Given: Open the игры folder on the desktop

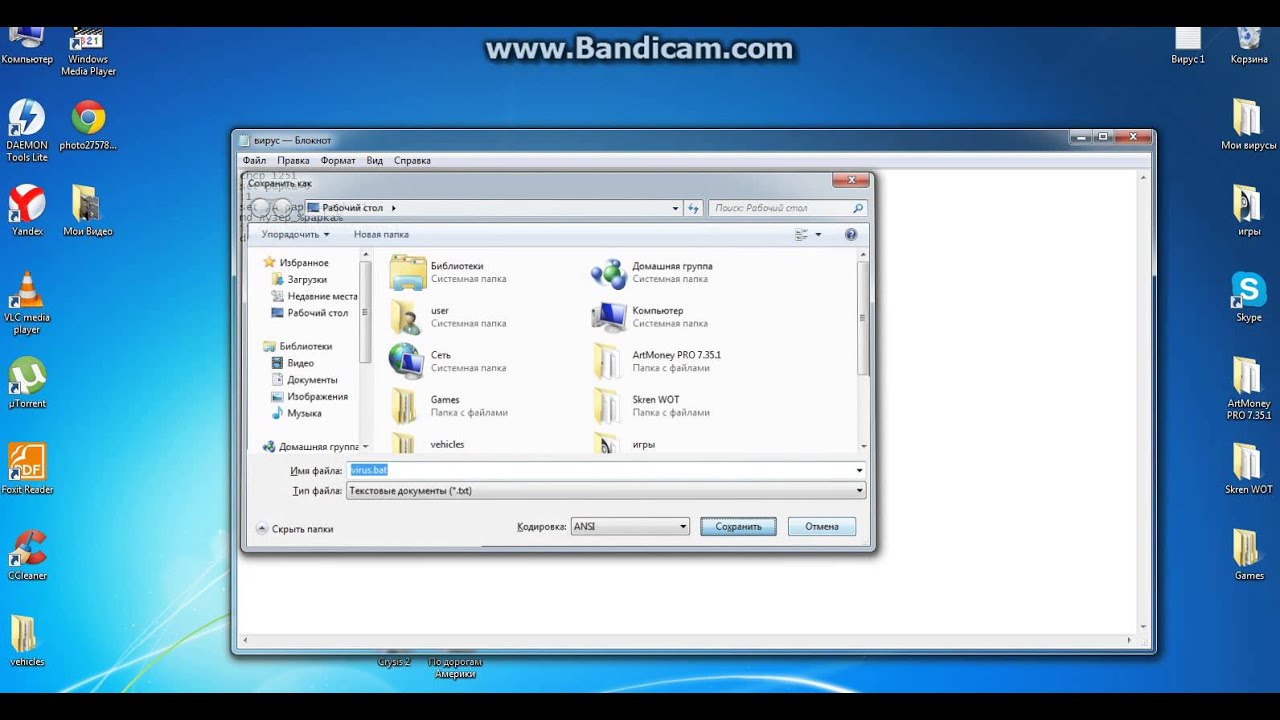Looking at the screenshot, I should pyautogui.click(x=1248, y=211).
